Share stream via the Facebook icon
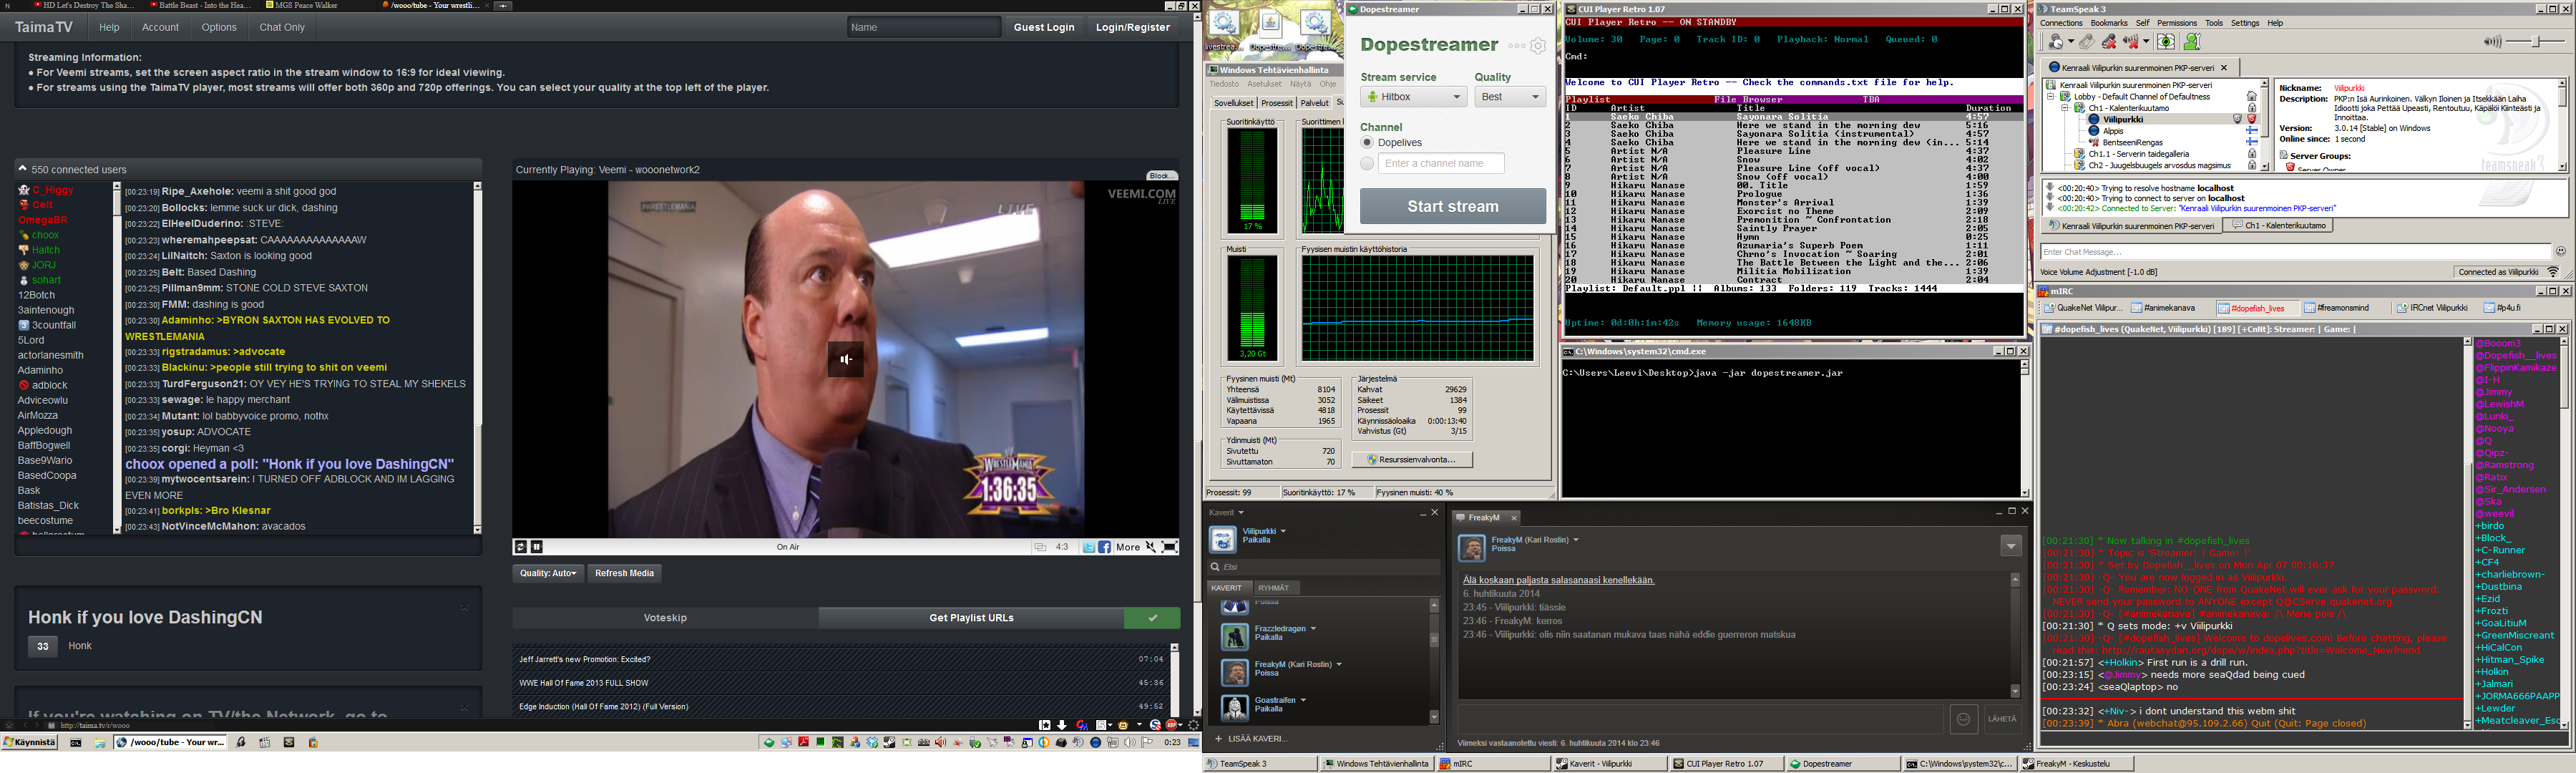Screen dimensions: 2576x773 [1104, 547]
